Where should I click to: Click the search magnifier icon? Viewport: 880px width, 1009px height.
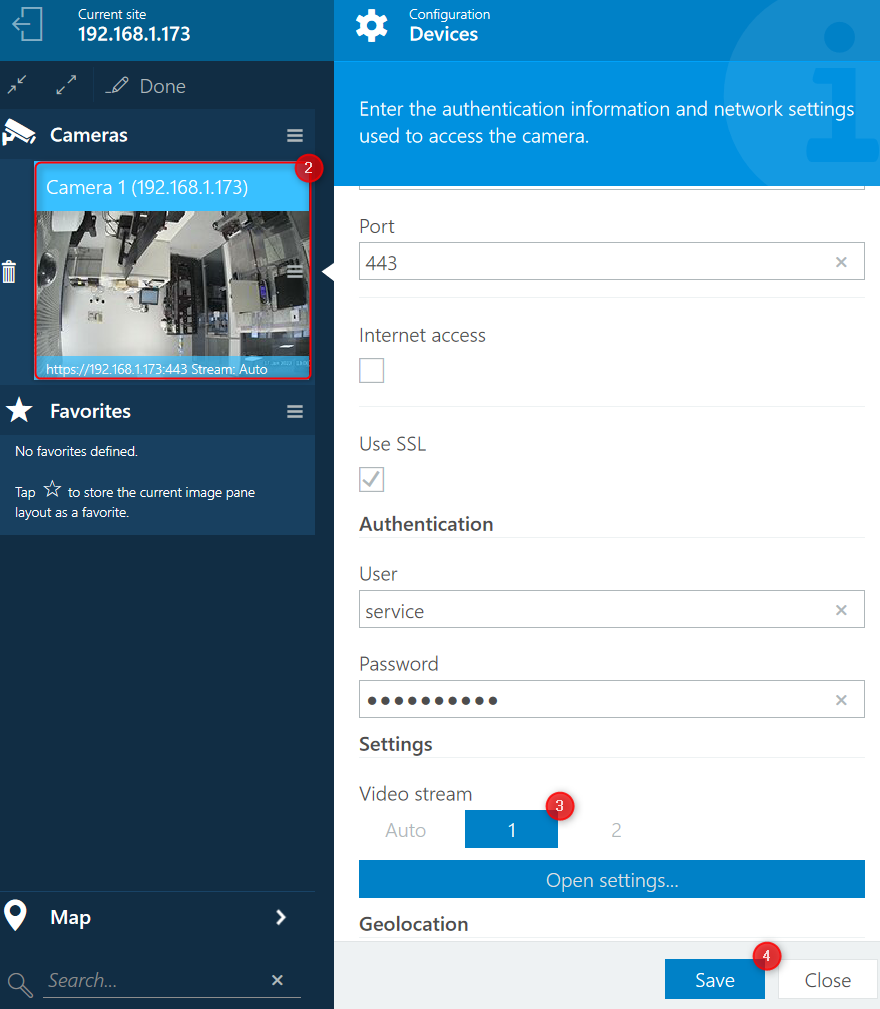pos(20,984)
